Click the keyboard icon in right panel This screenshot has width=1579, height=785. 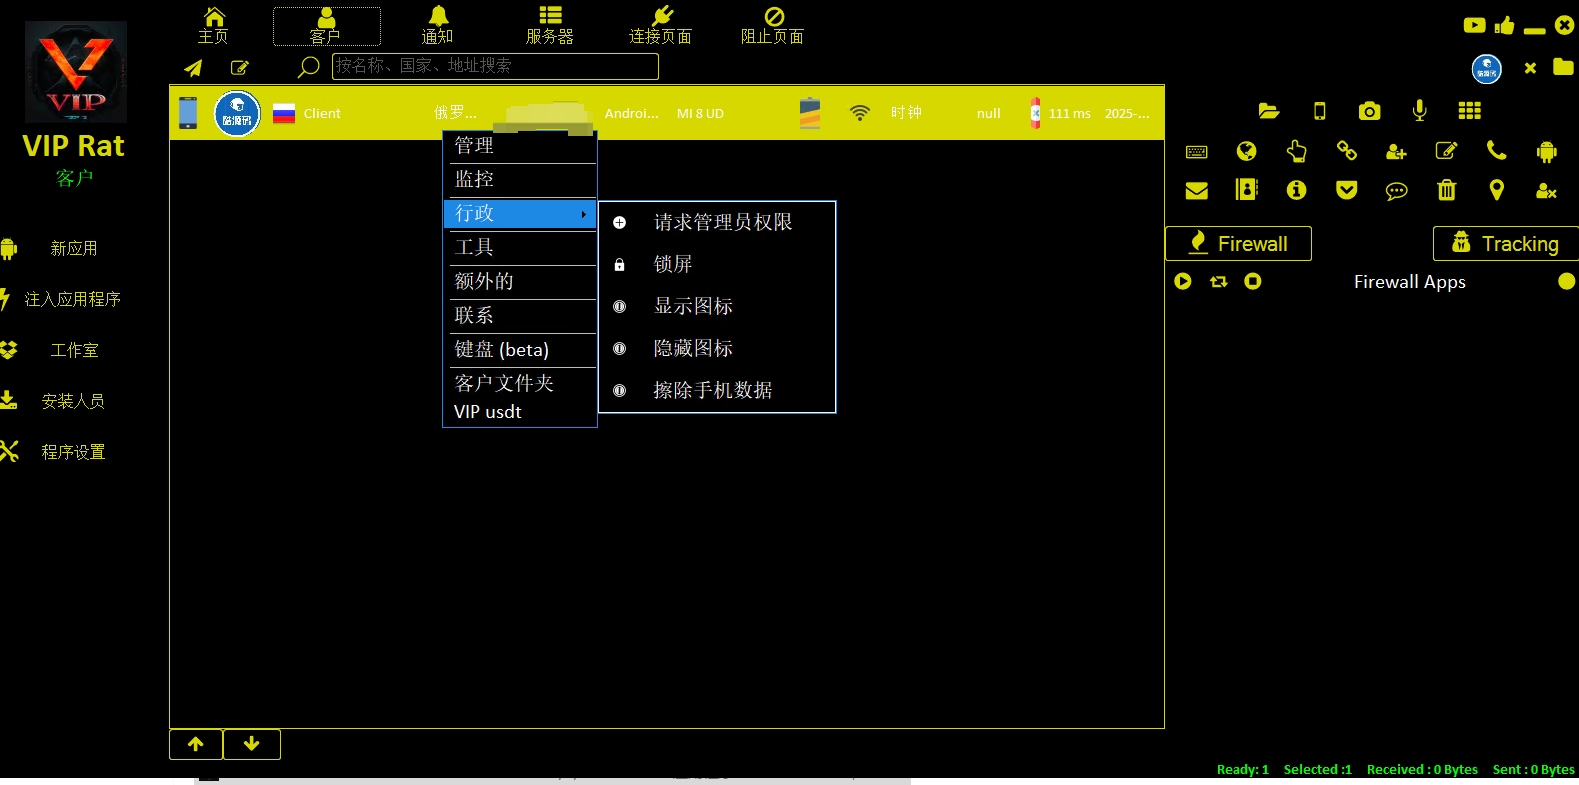pos(1196,152)
